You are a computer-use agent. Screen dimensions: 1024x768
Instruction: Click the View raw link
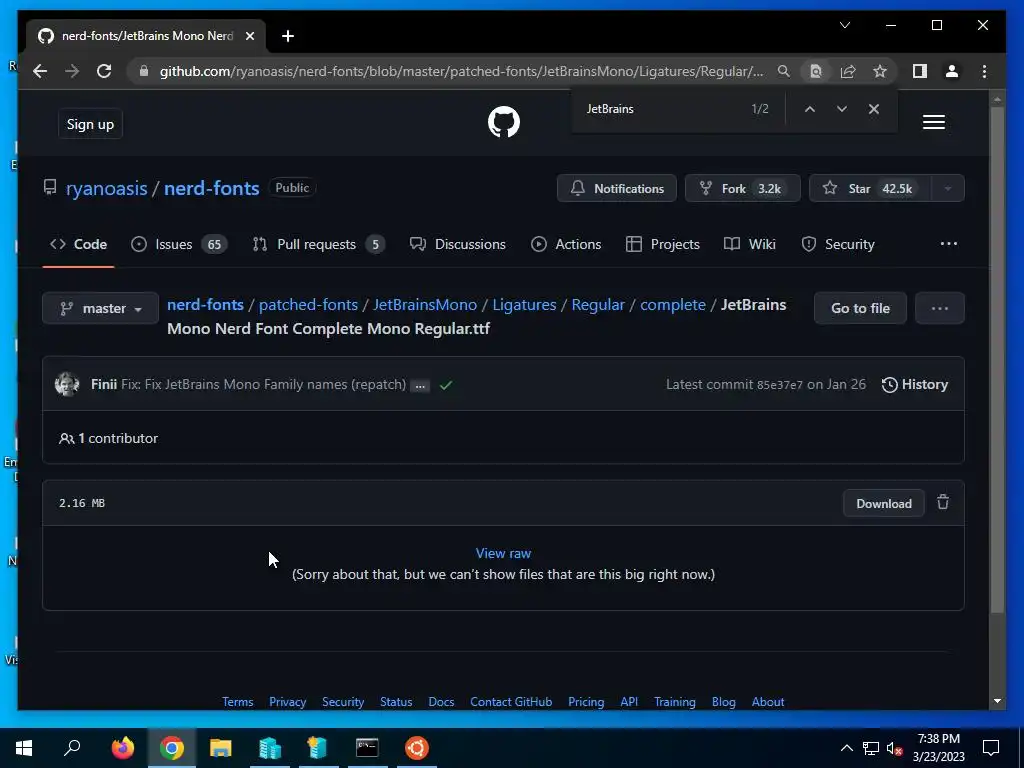504,553
